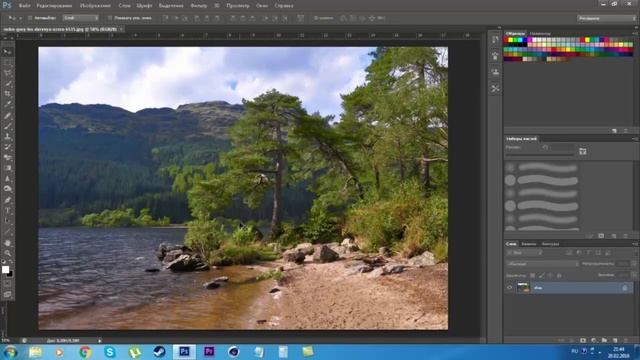
Task: Select the Zoom tool
Action: (x=7, y=253)
